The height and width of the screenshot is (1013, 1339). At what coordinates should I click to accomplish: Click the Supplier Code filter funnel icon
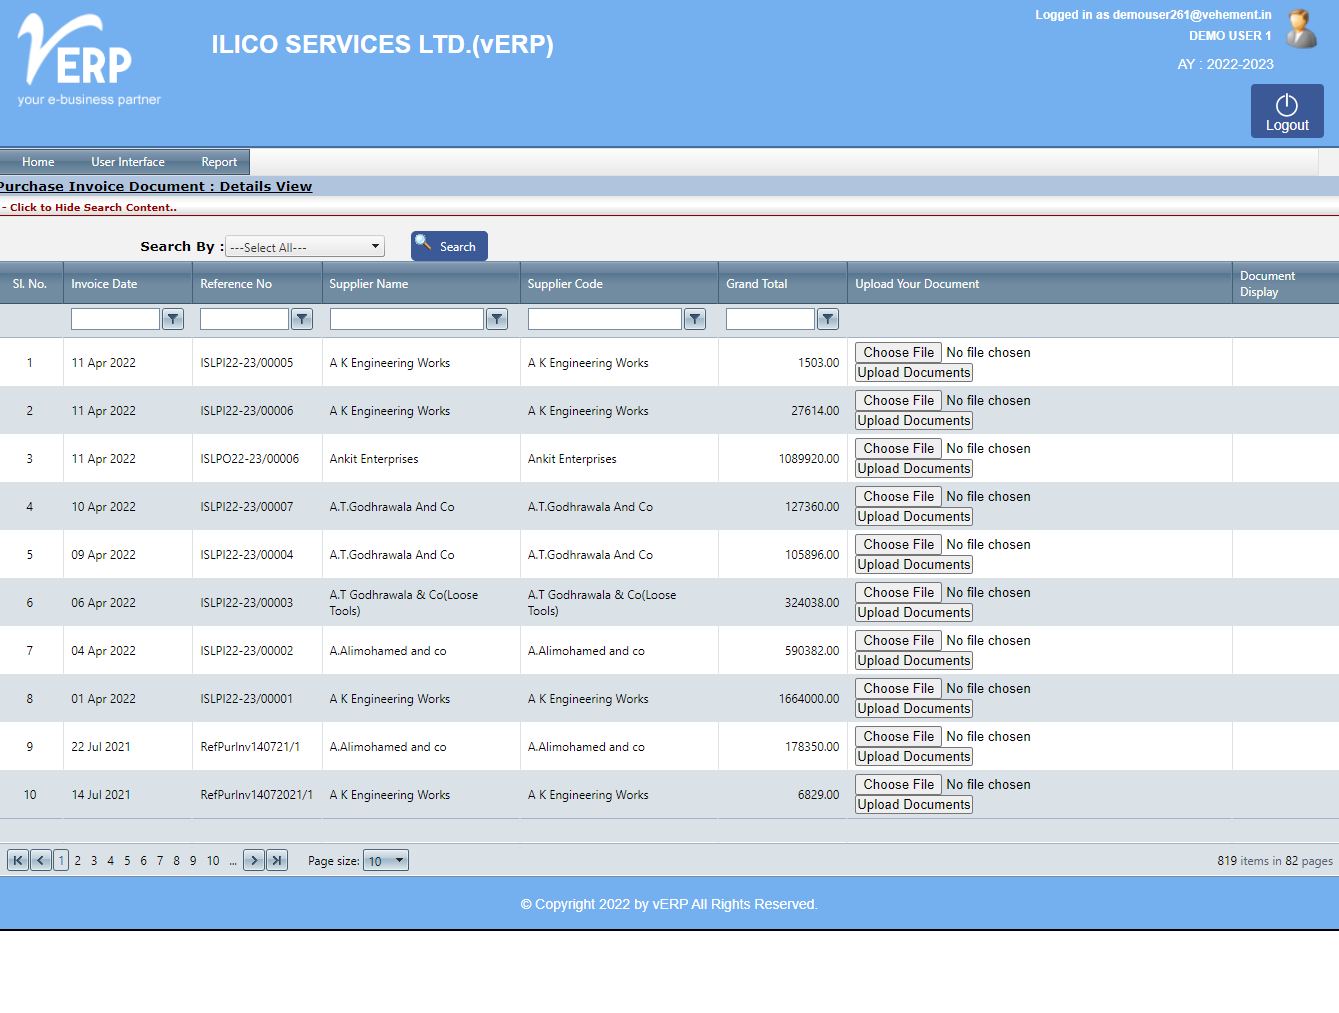[x=695, y=319]
